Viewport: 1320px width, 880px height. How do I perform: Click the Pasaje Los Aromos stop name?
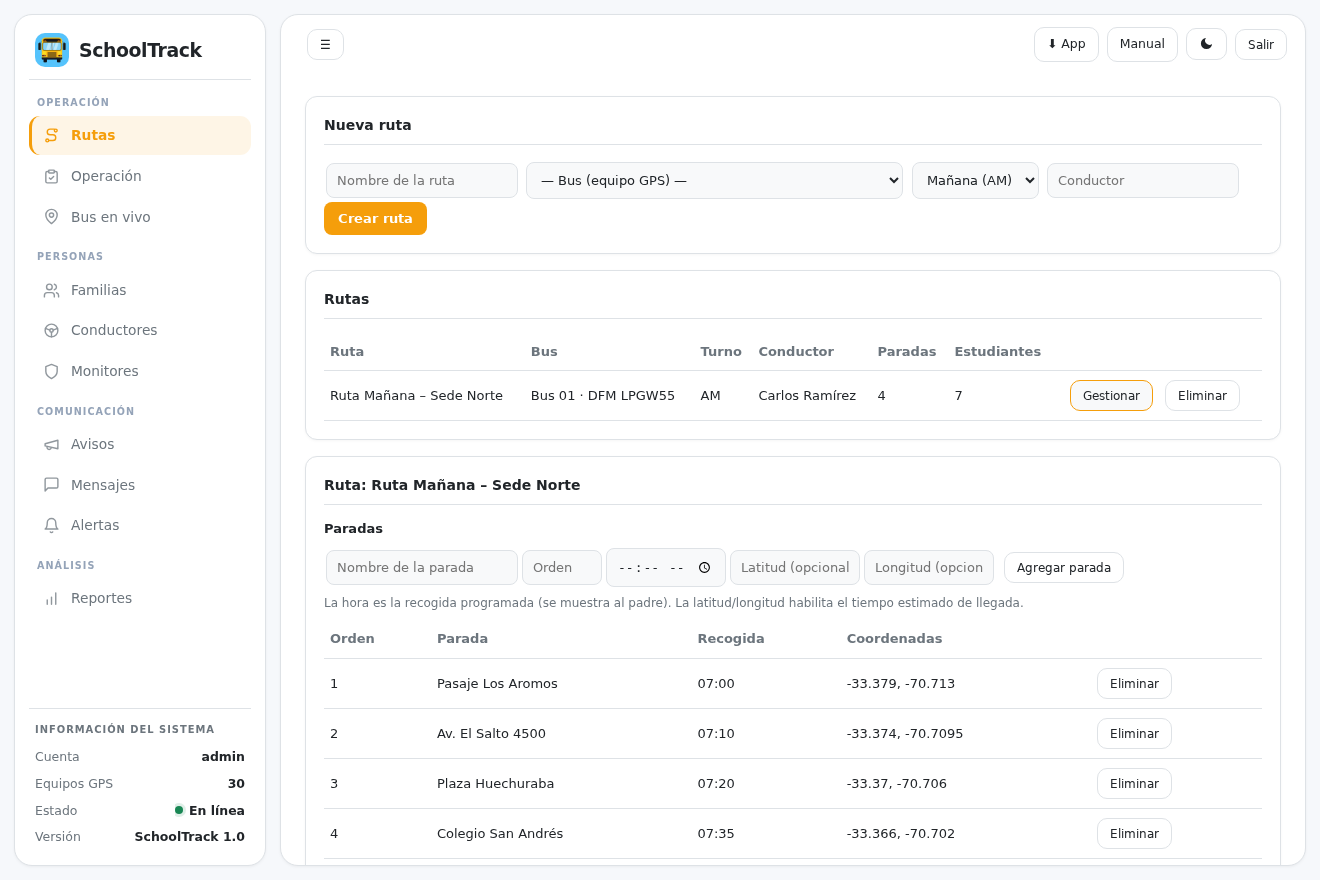tap(497, 684)
